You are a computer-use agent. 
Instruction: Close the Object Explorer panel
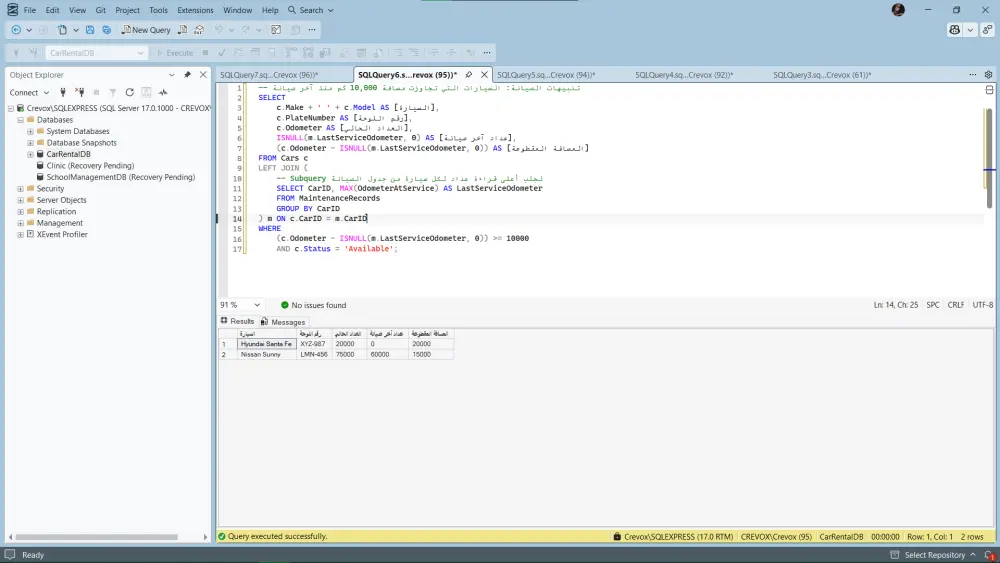click(203, 75)
